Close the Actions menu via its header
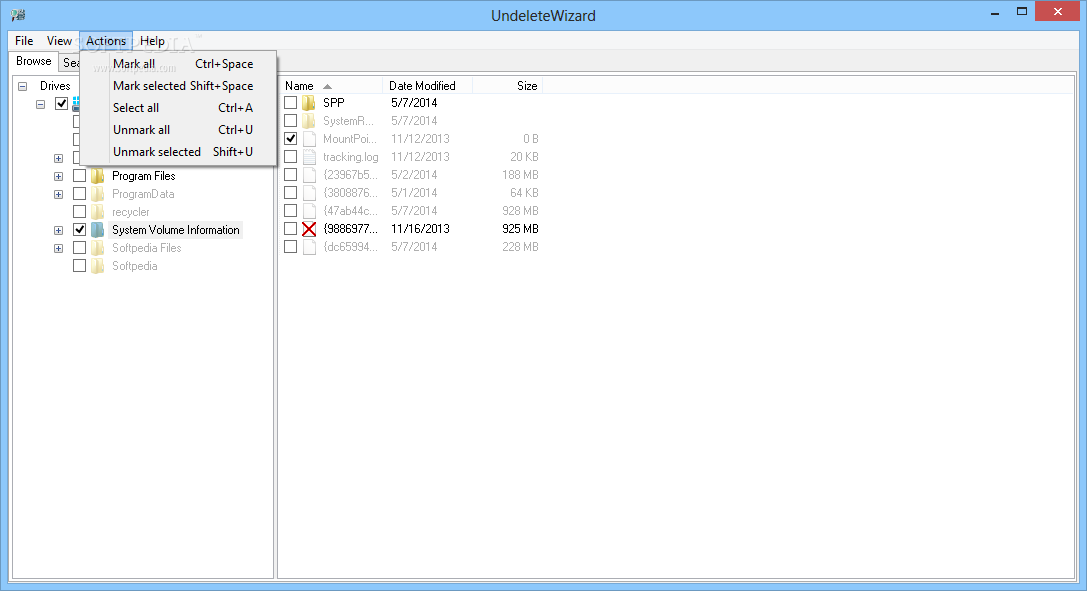Image resolution: width=1087 pixels, height=591 pixels. (106, 41)
